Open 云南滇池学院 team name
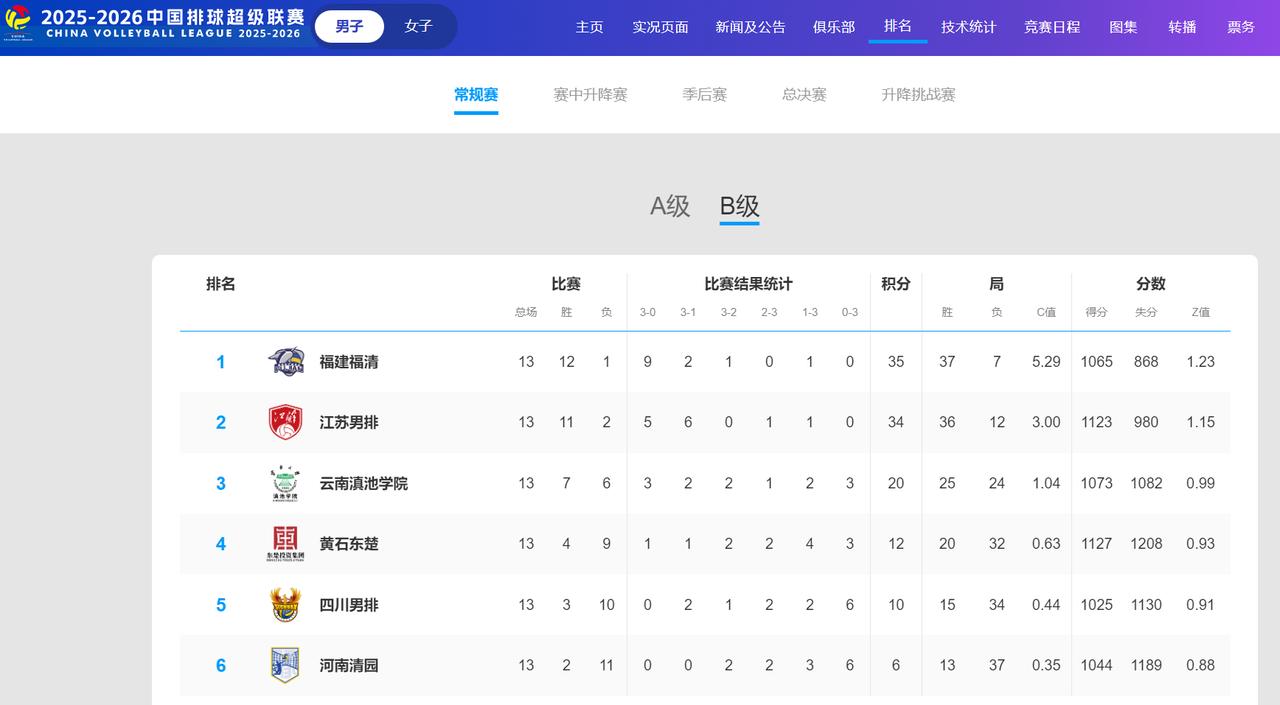Screen dimensions: 1280x705 tap(364, 483)
